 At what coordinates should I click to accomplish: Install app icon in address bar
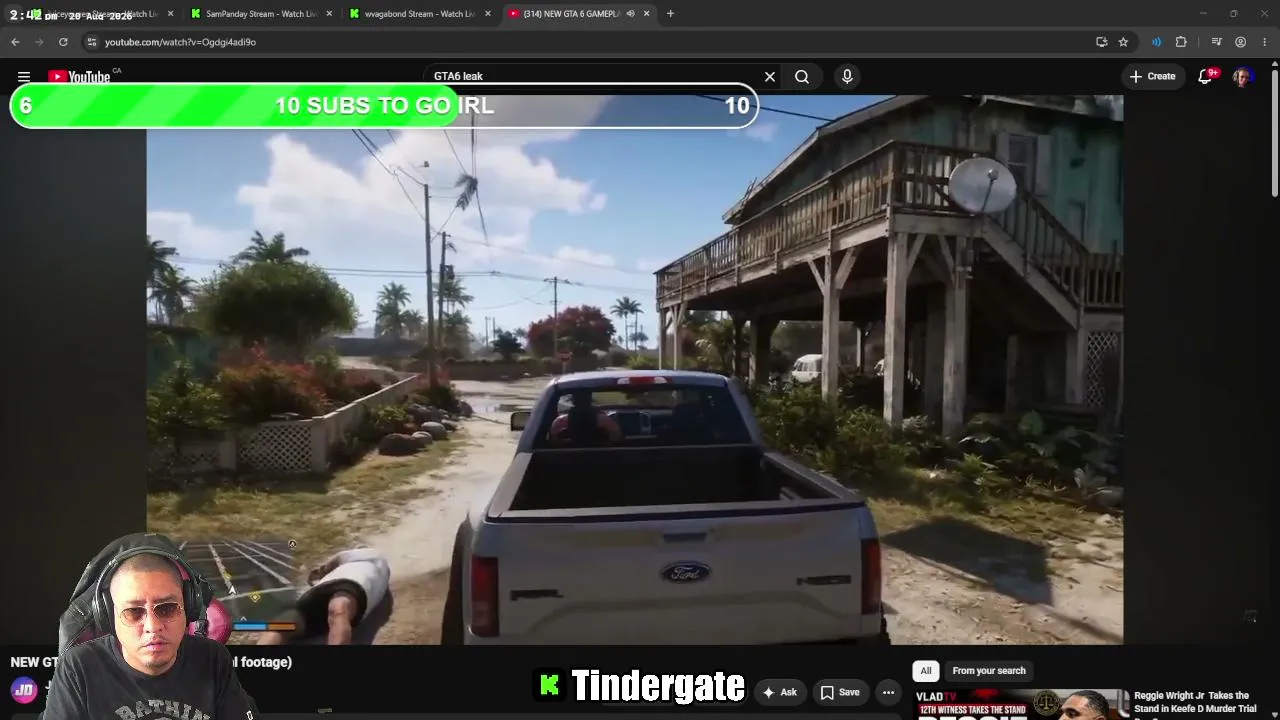coord(1101,42)
